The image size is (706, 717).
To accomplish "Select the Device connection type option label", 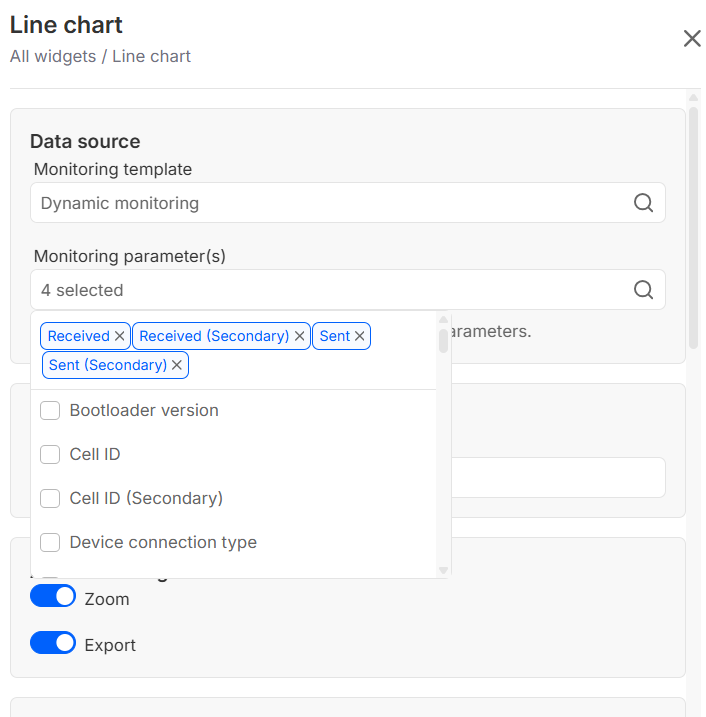I will click(163, 543).
